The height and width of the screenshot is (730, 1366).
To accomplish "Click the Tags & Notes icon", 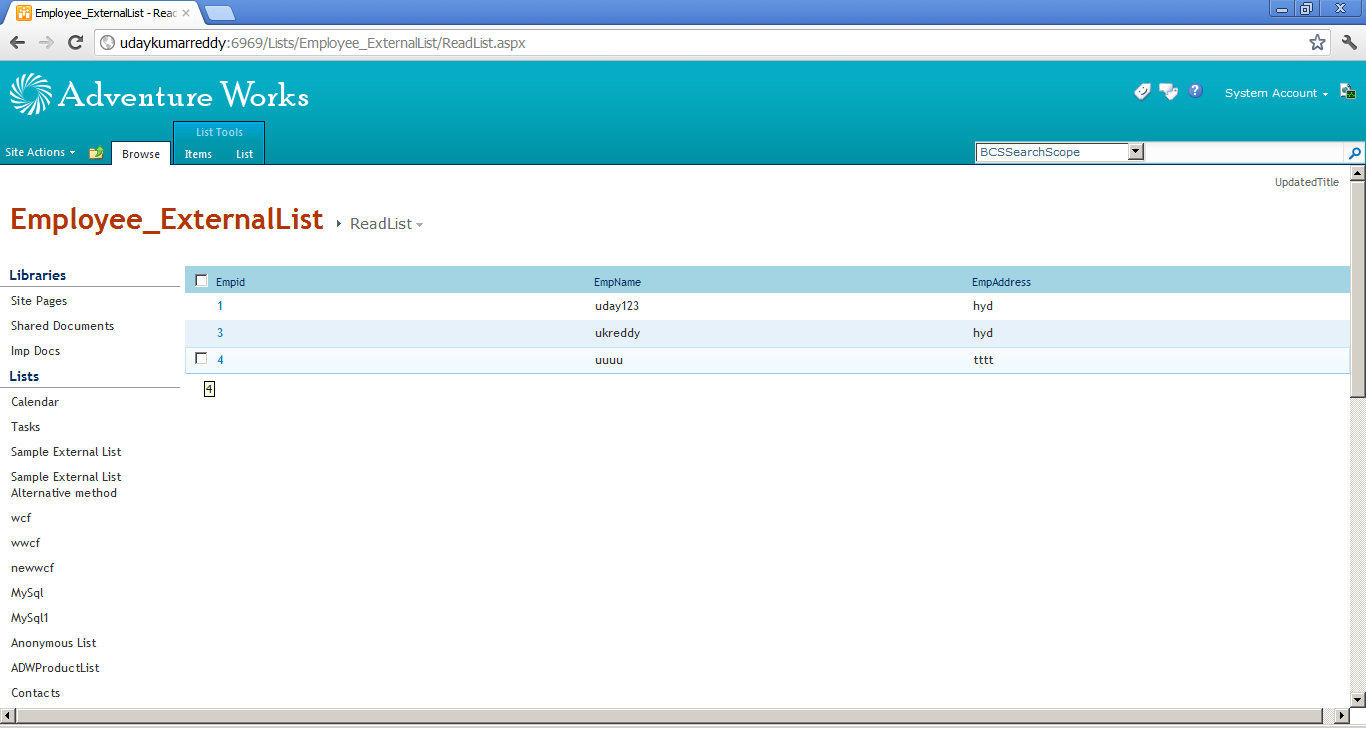I will click(x=1168, y=92).
